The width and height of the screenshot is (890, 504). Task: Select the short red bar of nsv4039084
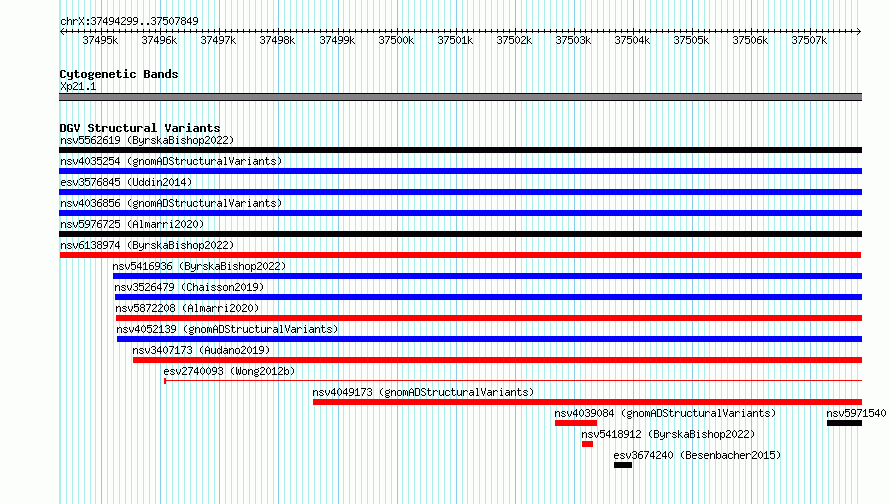coord(576,423)
